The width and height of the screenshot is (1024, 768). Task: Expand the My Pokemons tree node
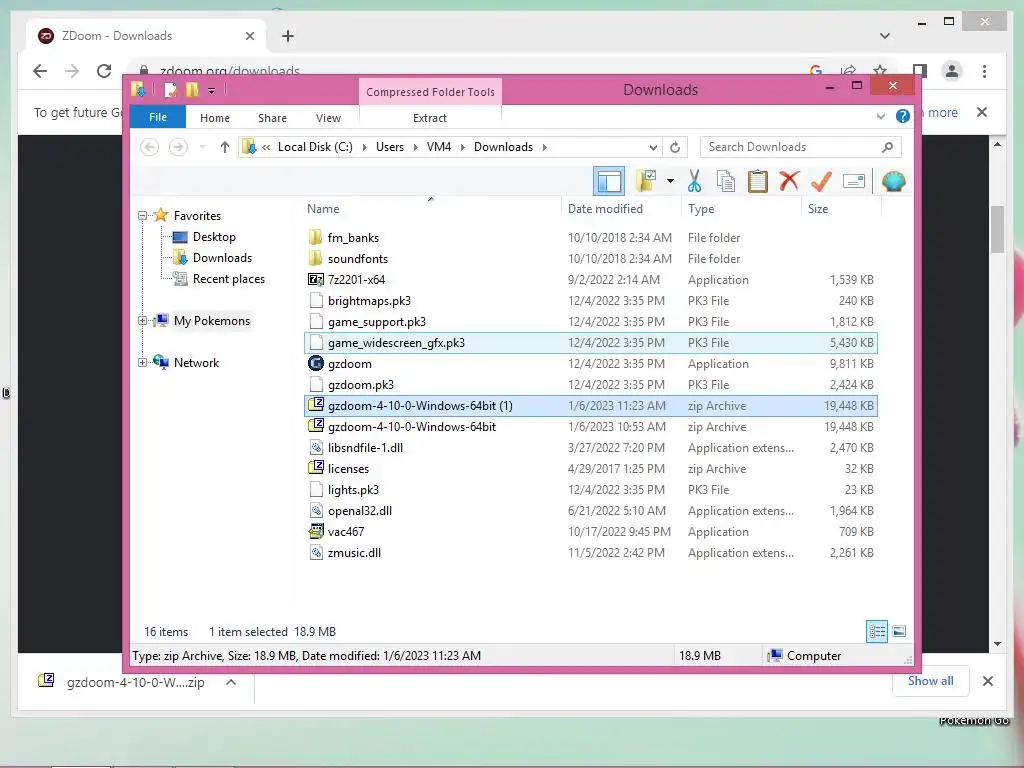click(142, 321)
